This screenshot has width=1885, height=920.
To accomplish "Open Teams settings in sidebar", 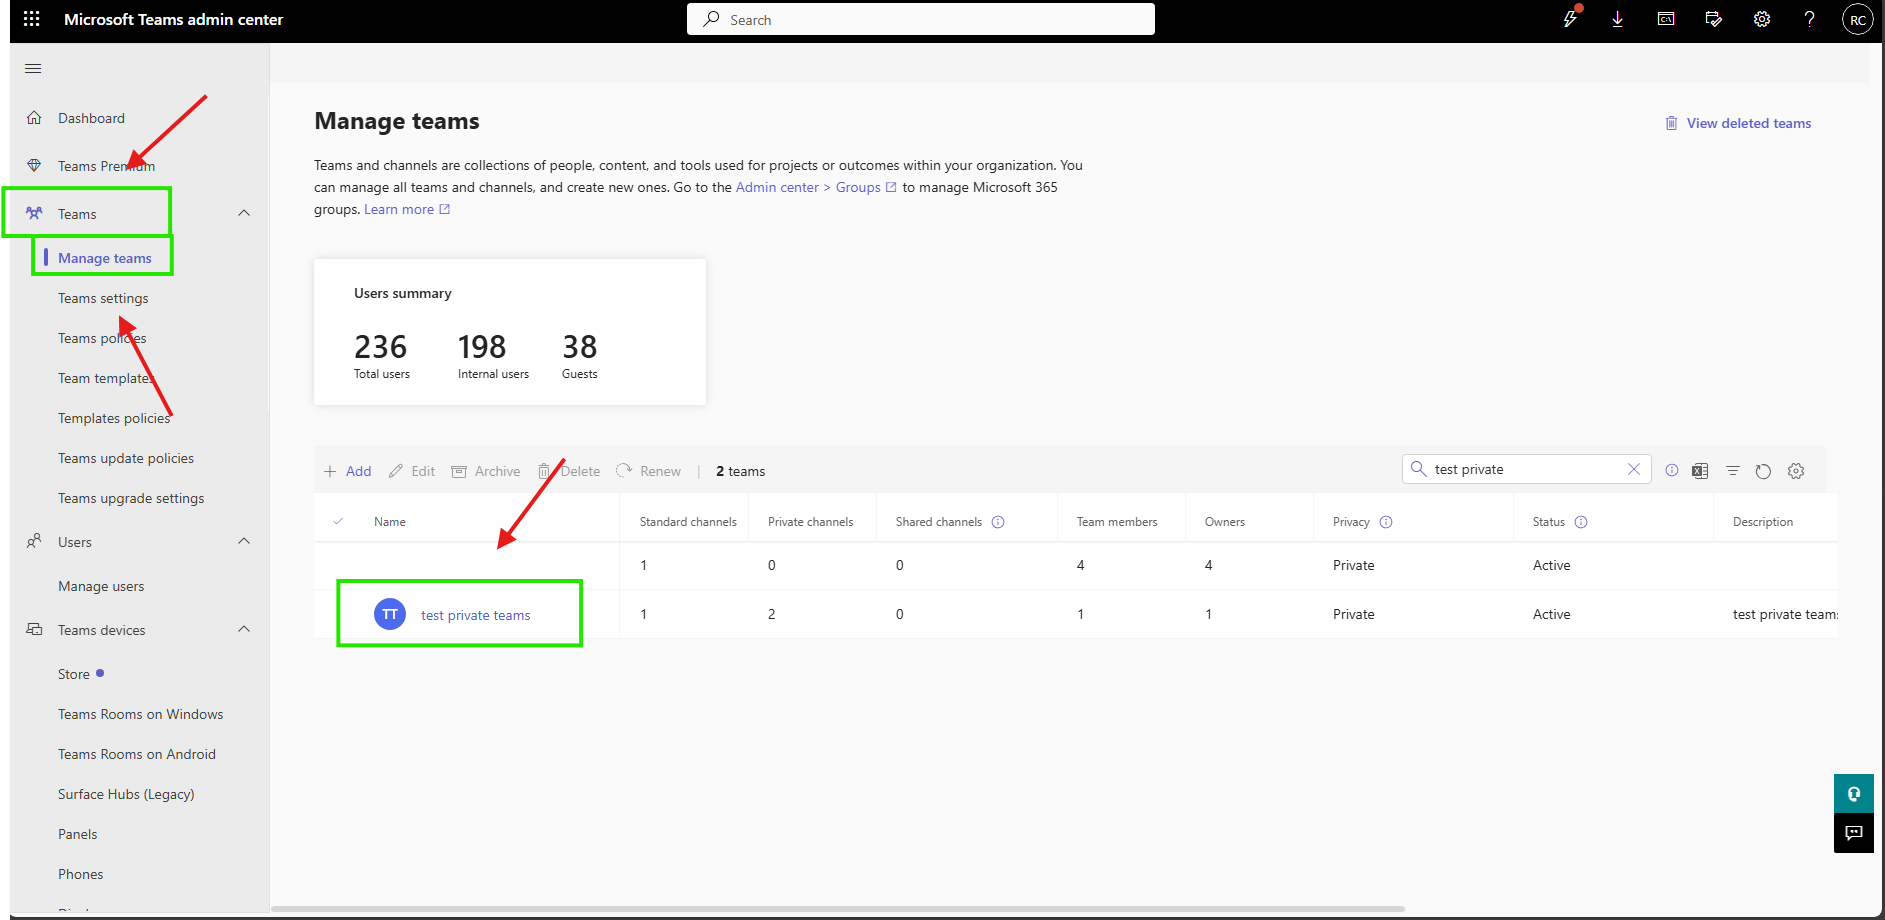I will (103, 298).
